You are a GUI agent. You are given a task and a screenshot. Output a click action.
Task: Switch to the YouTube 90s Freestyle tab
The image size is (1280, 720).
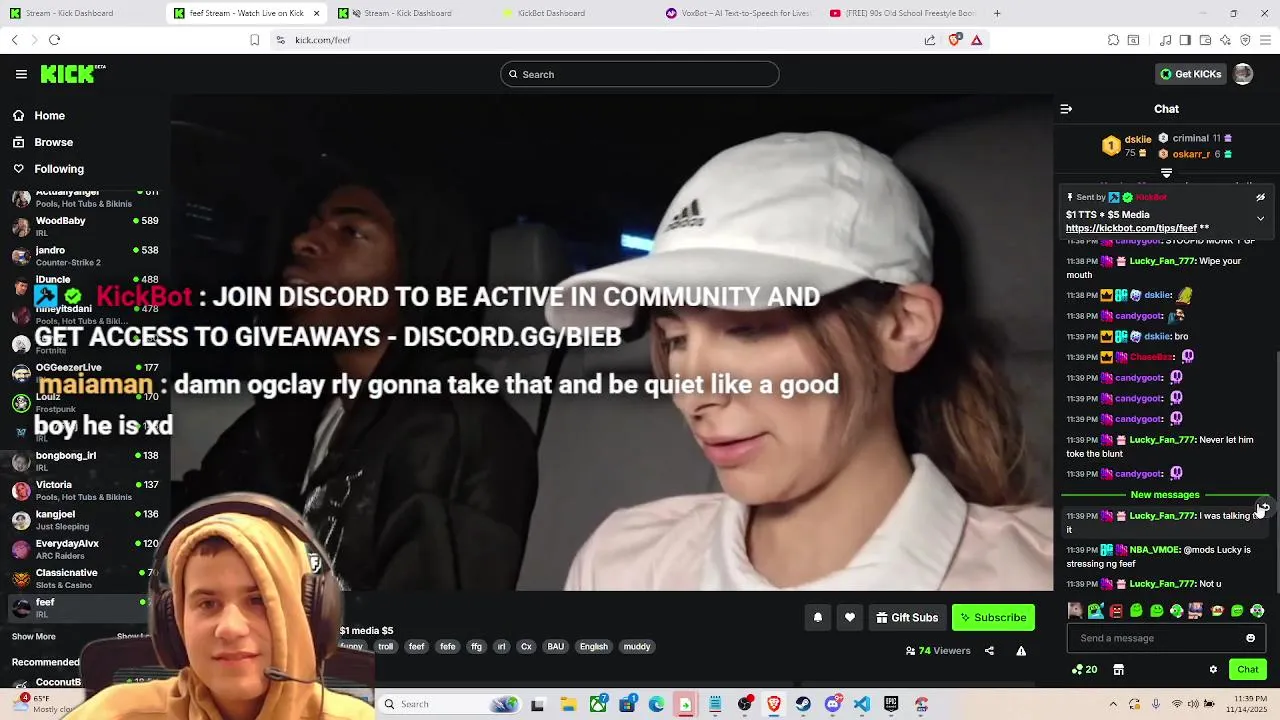point(902,13)
